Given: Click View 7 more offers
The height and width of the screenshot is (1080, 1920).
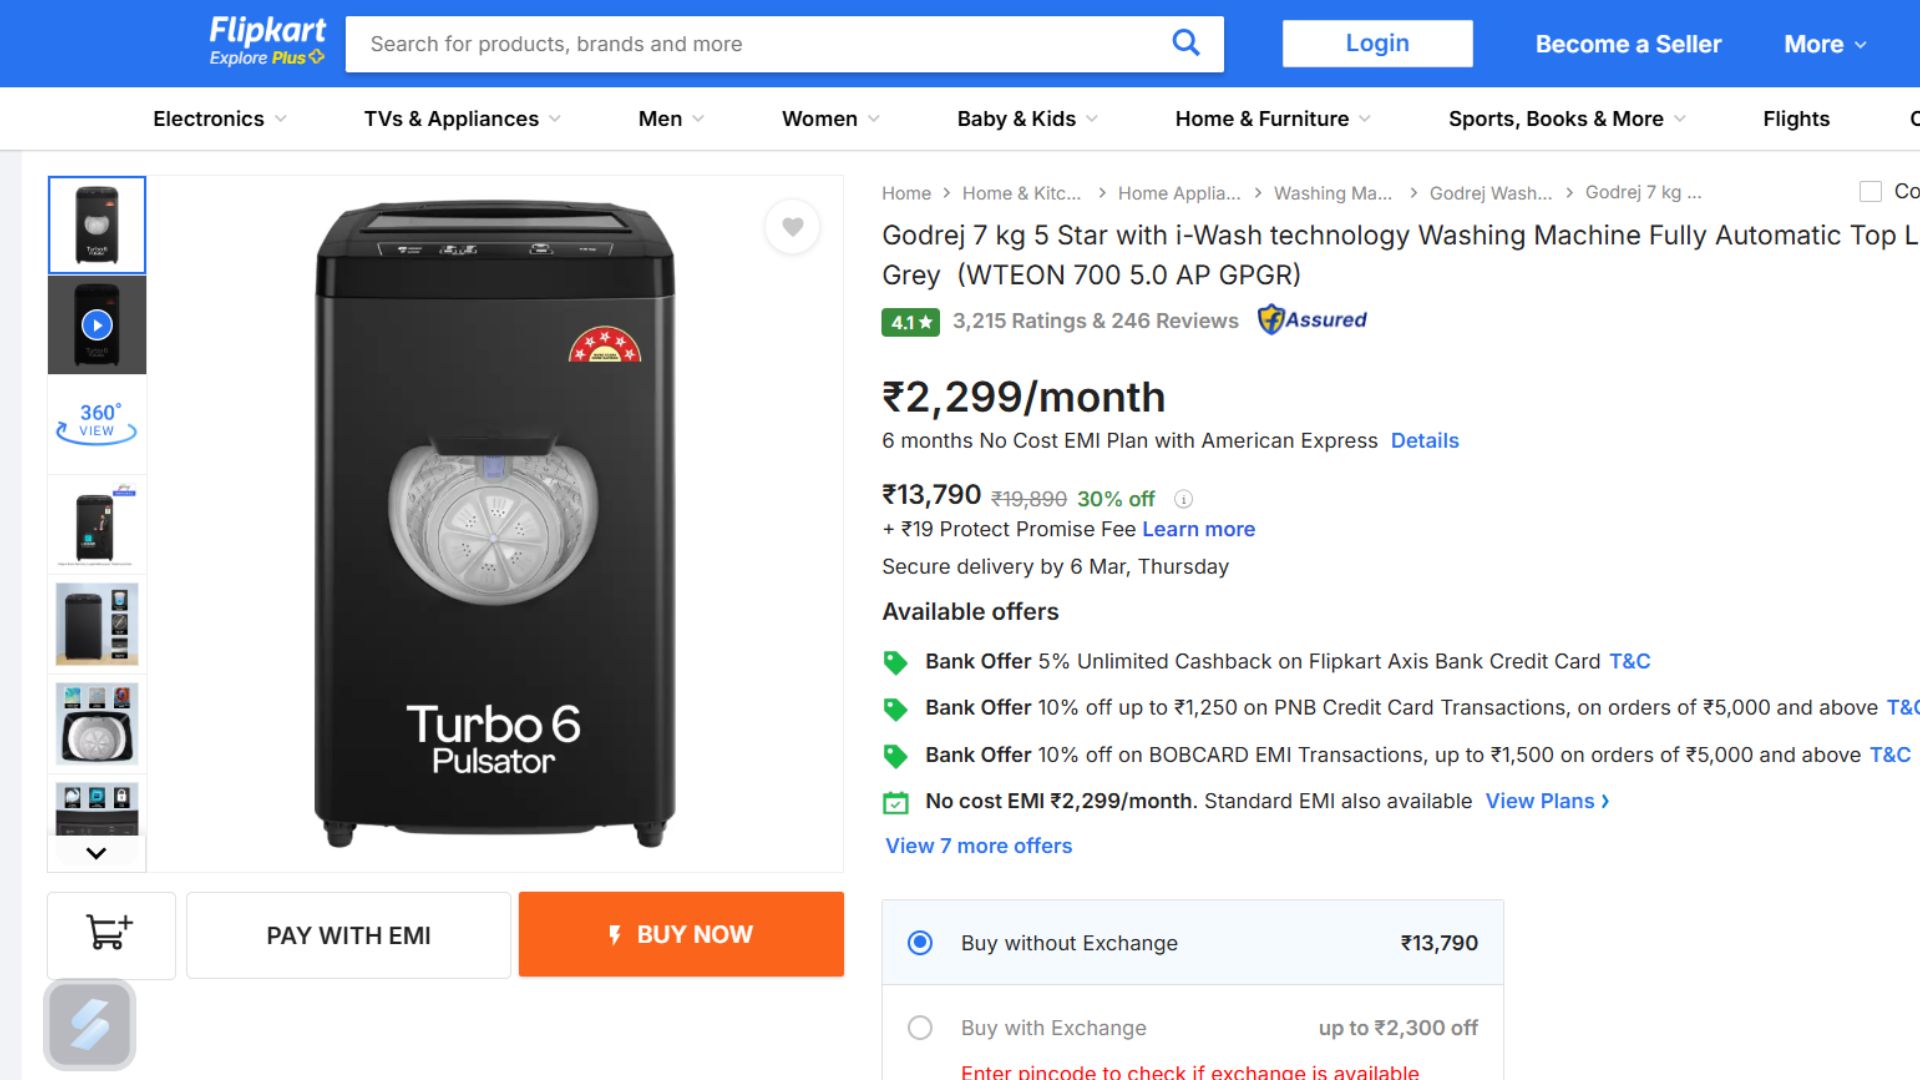Looking at the screenshot, I should 978,846.
